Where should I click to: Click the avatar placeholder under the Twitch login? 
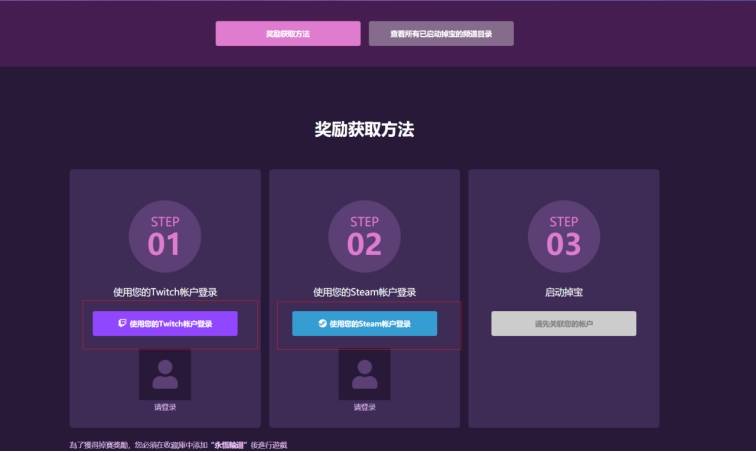click(x=165, y=375)
